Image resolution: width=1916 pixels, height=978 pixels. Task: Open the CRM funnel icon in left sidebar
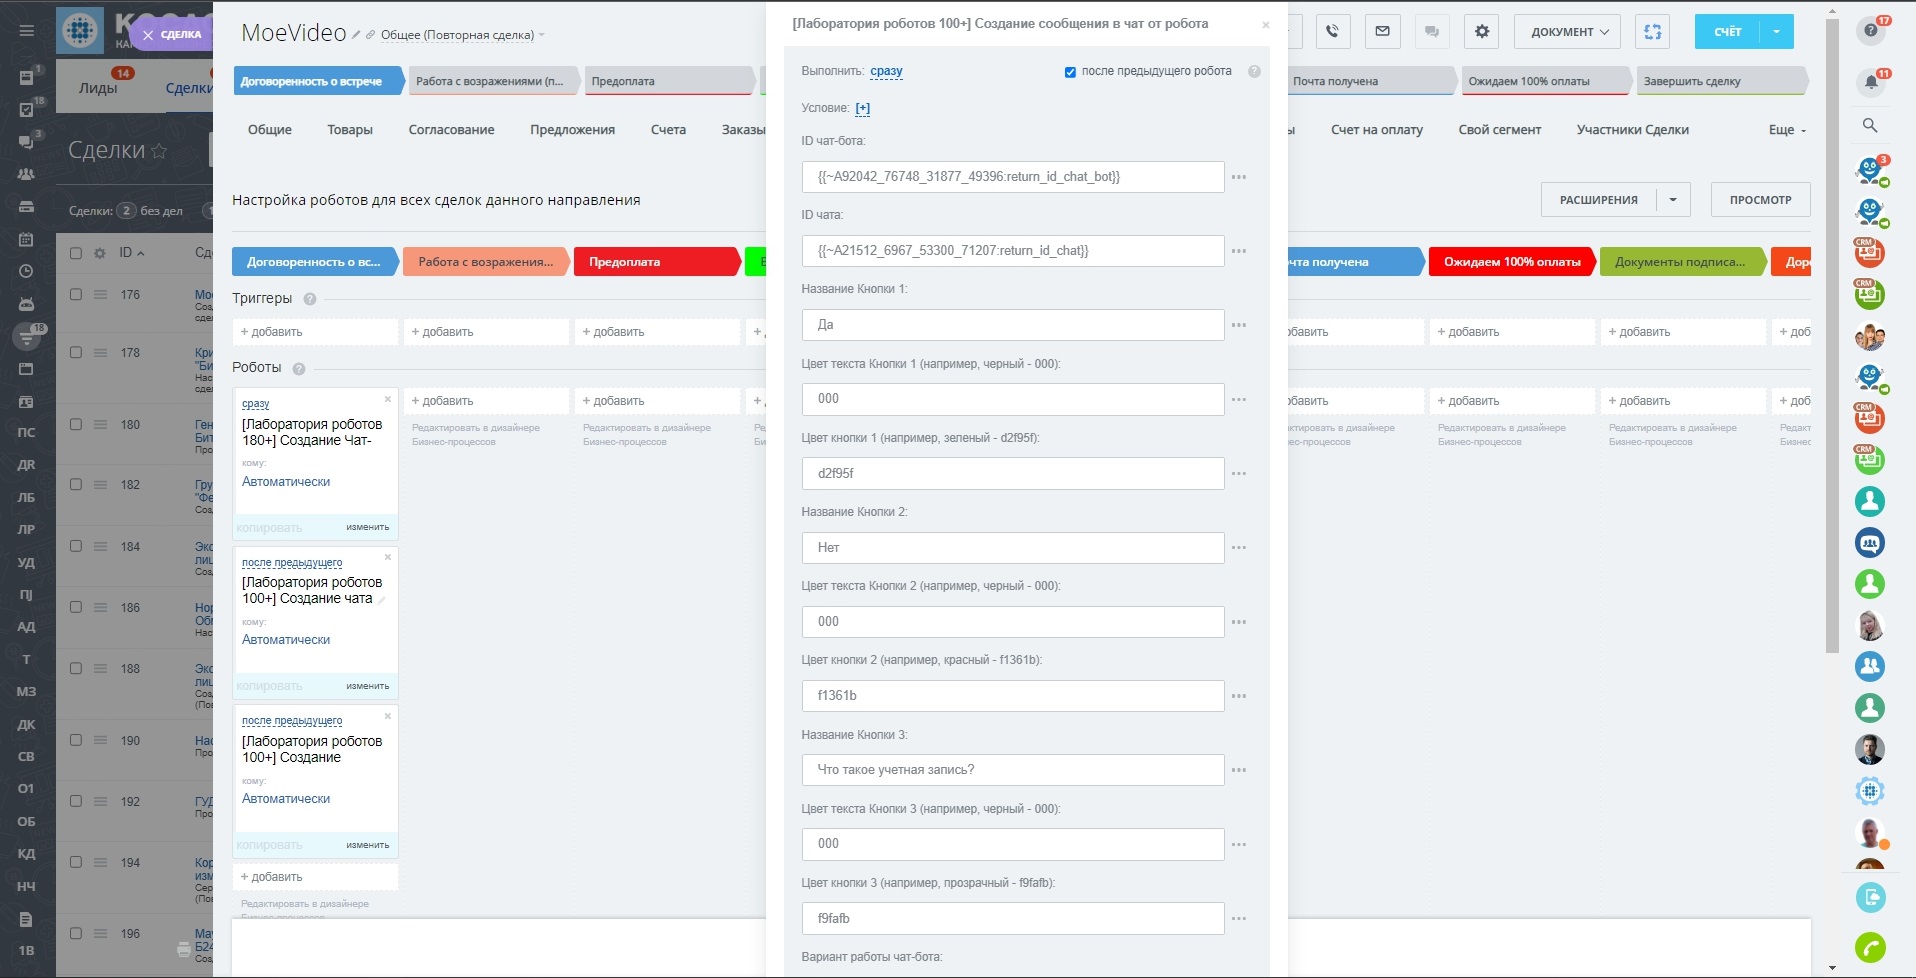click(27, 337)
